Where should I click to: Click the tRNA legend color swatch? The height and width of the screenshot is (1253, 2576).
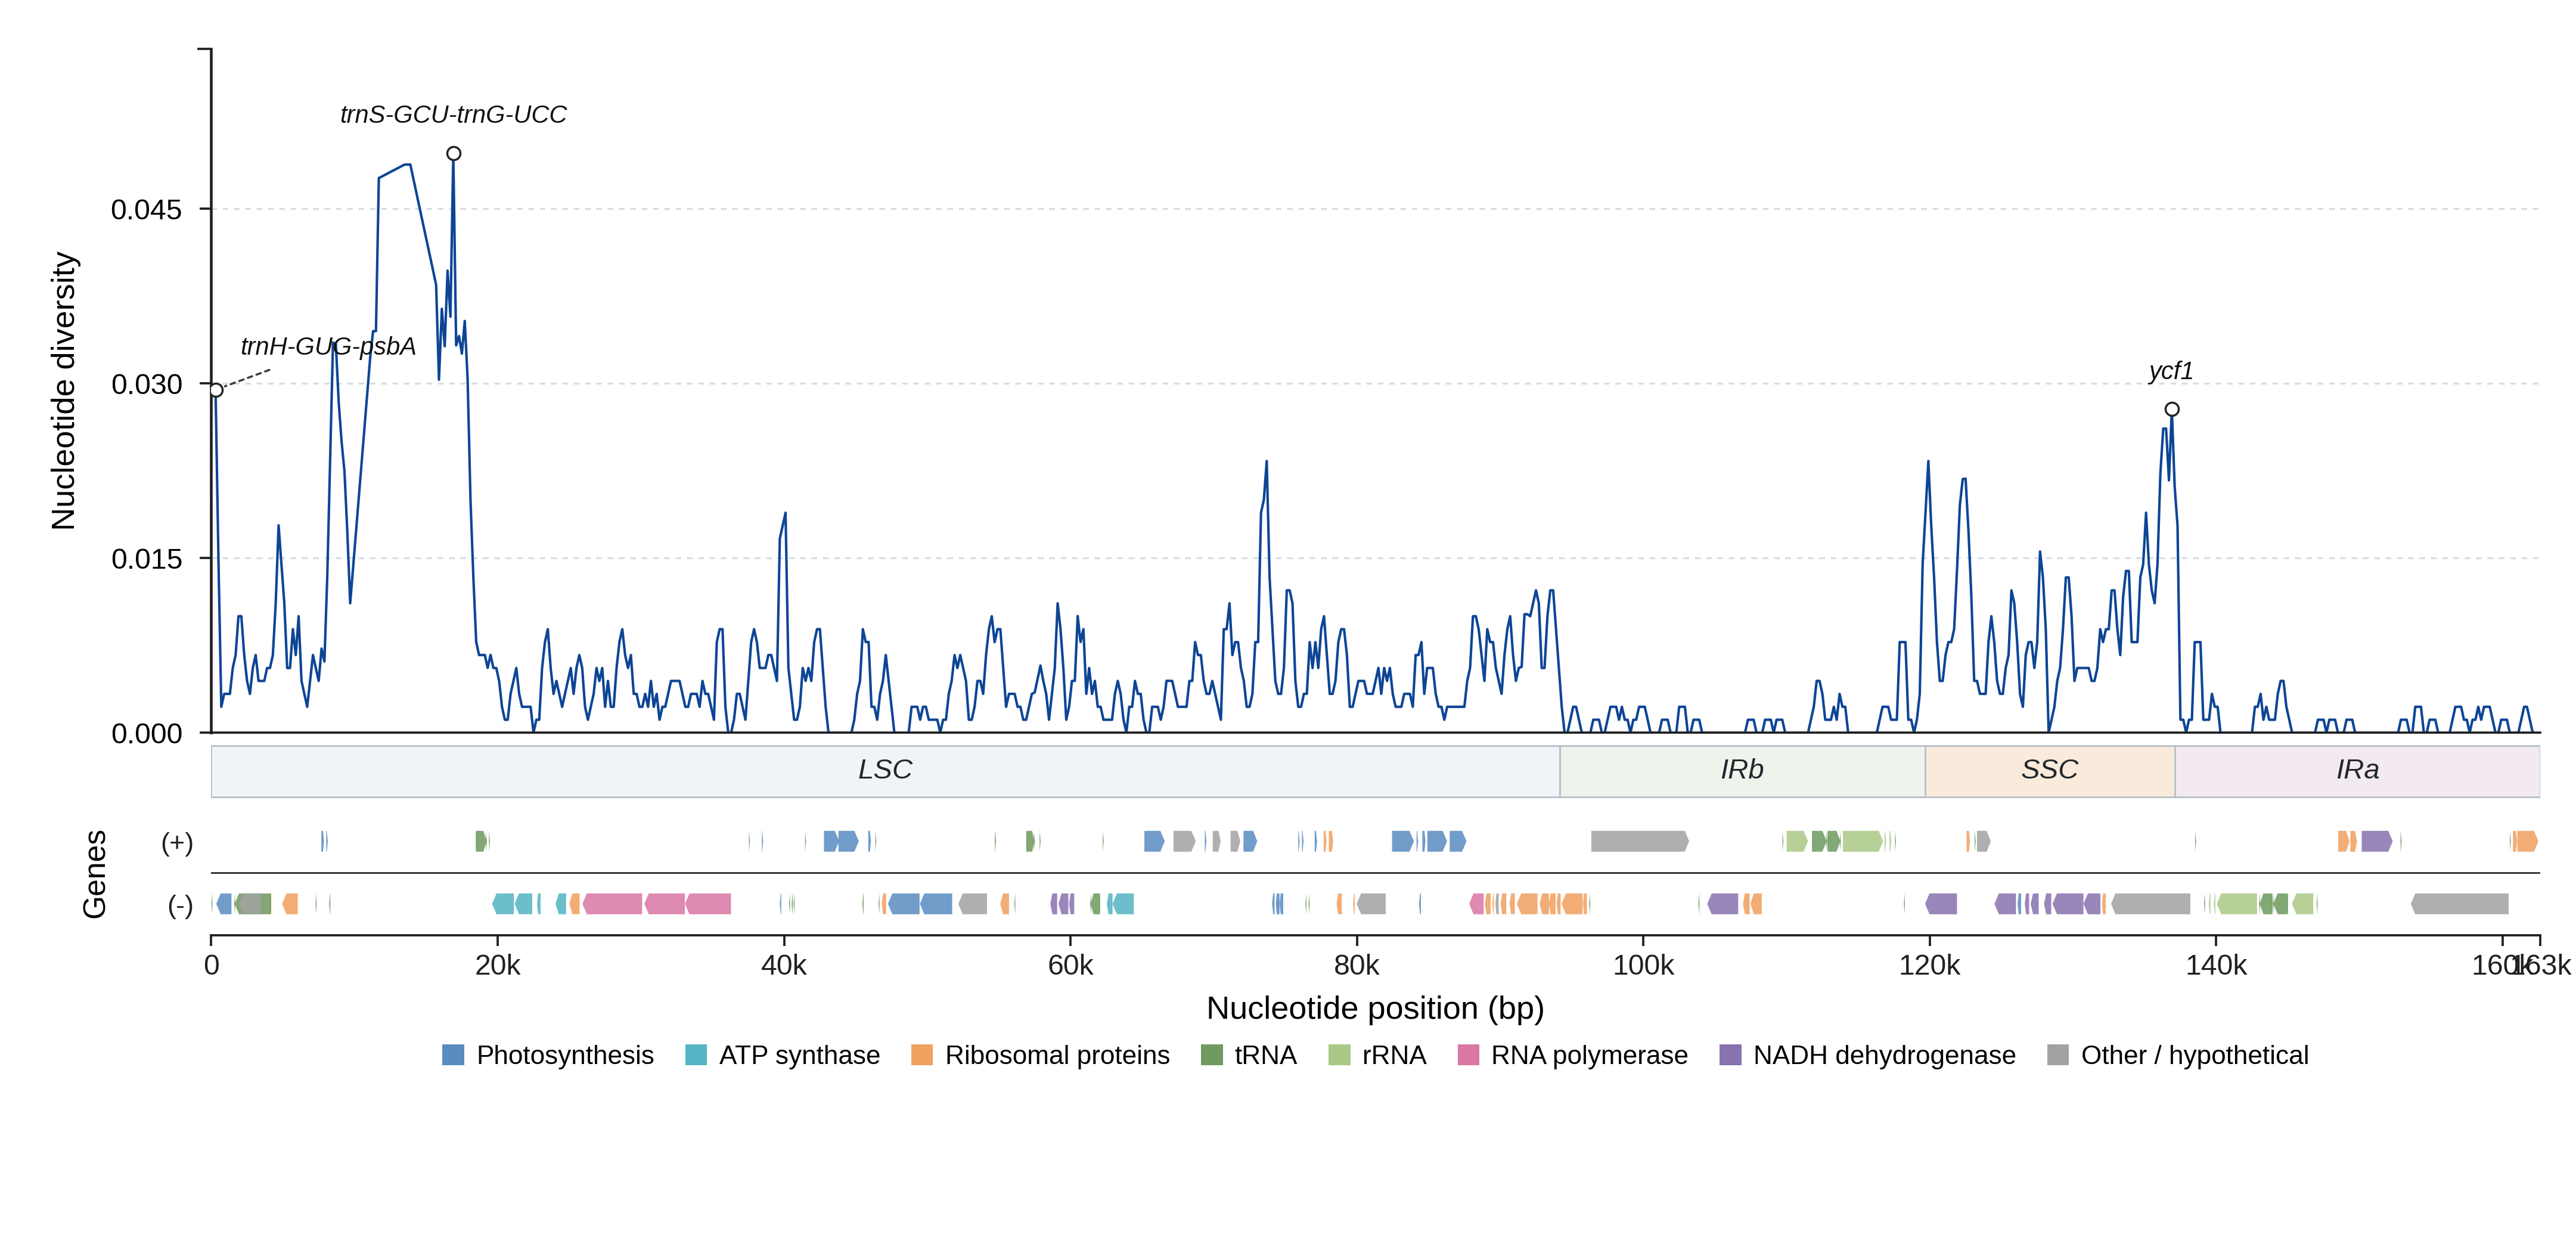point(1212,1055)
